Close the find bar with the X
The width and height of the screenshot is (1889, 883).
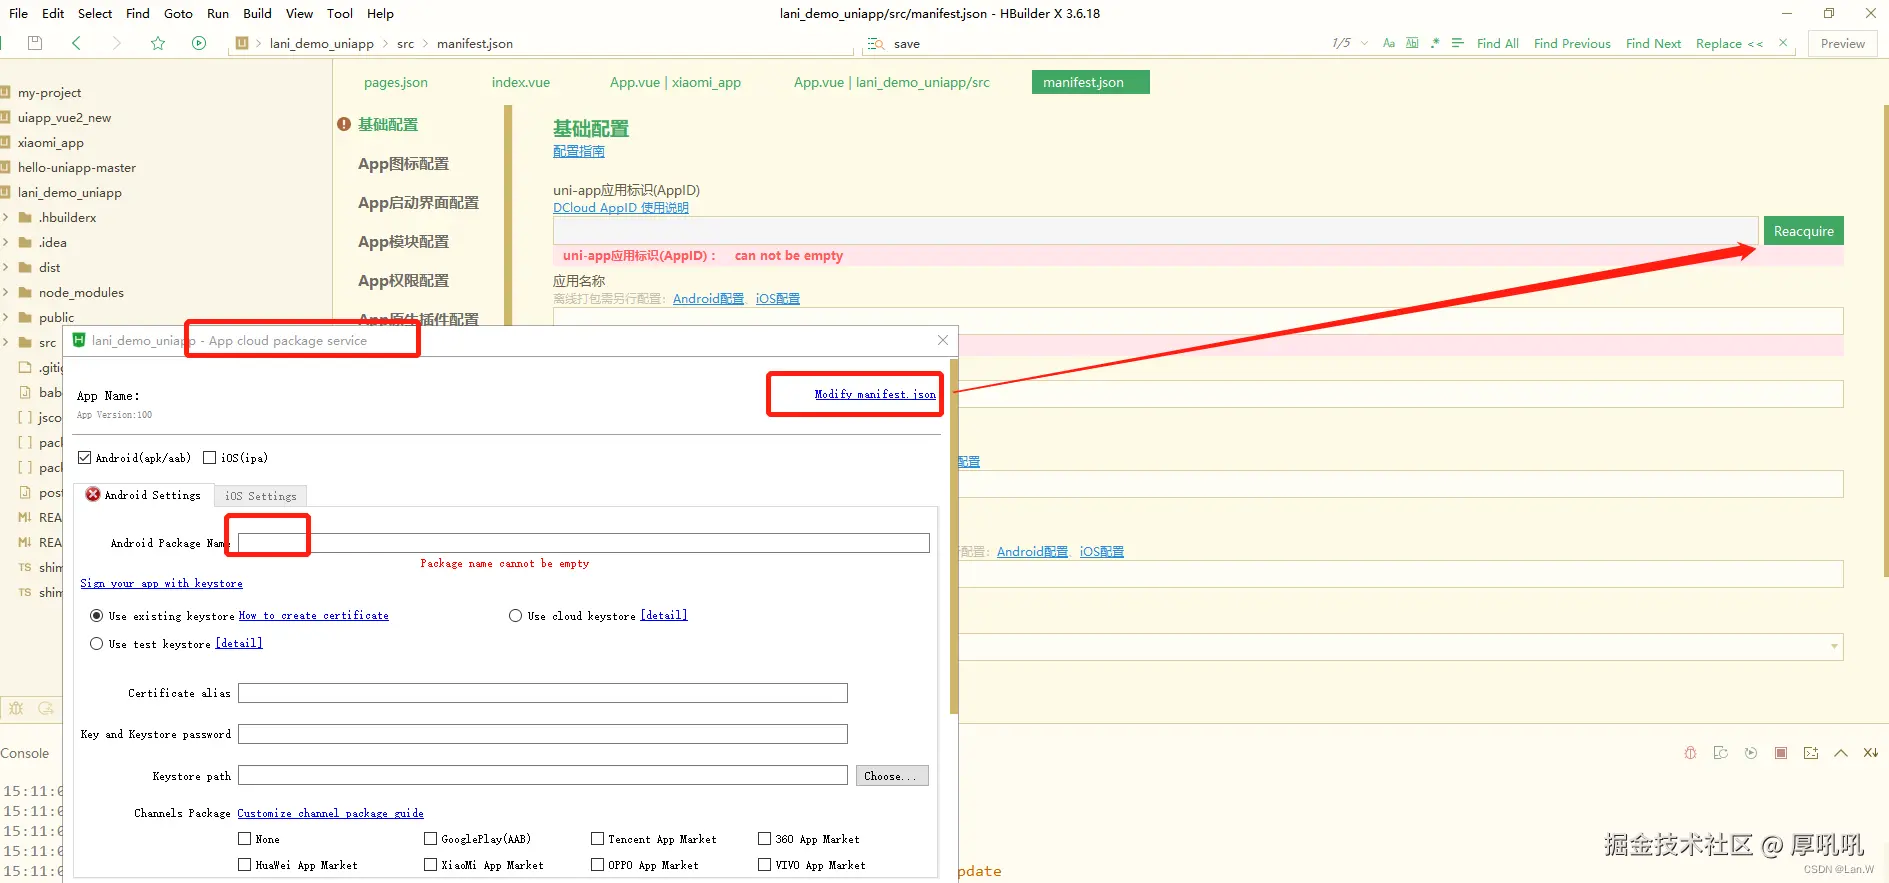click(1783, 43)
